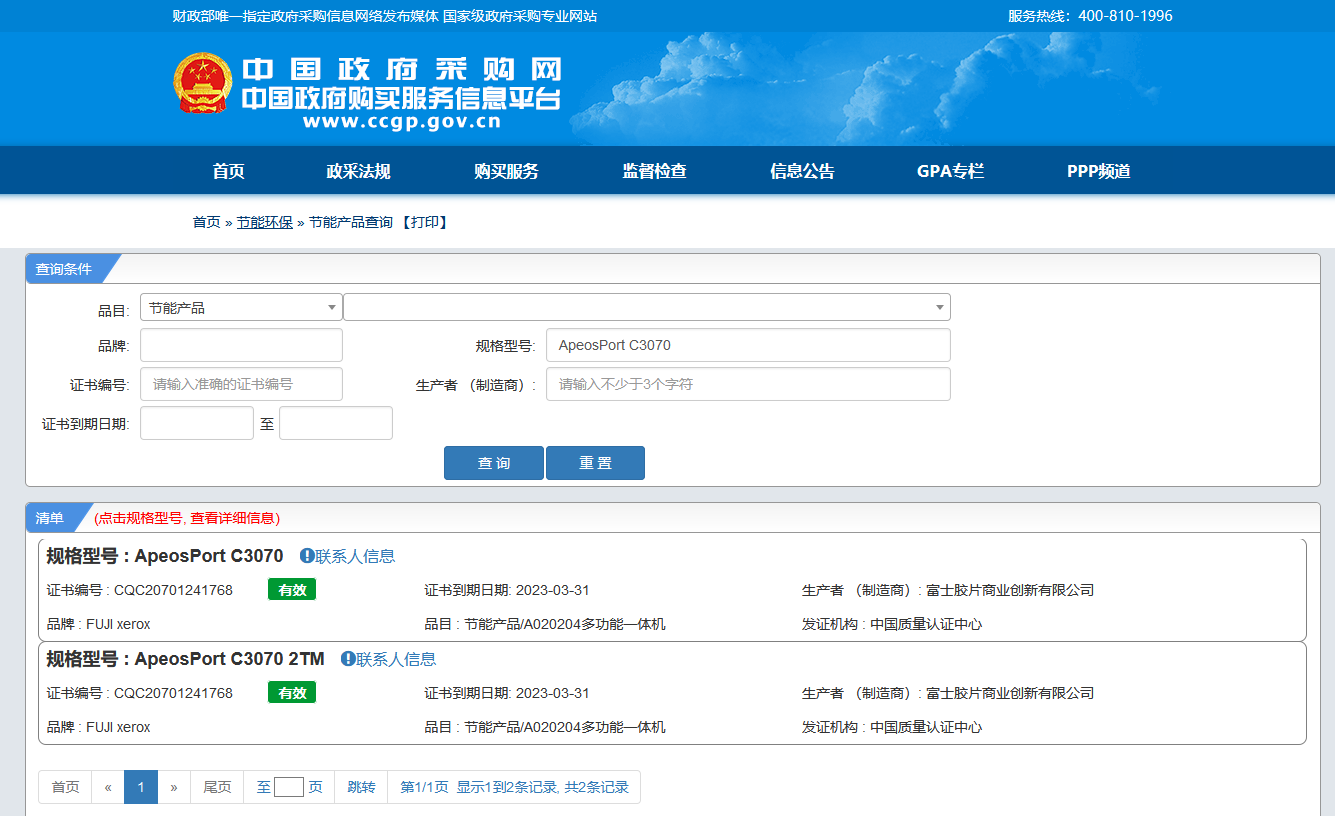
Task: Go to 尾页 last page
Action: tap(217, 787)
